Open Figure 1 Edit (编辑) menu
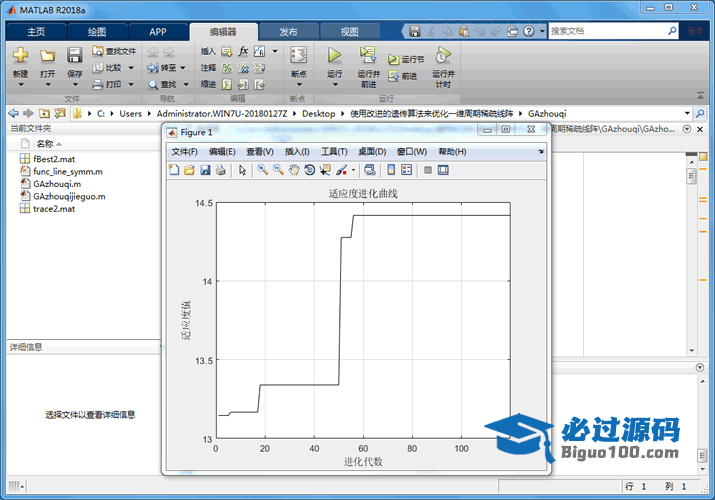 click(222, 152)
